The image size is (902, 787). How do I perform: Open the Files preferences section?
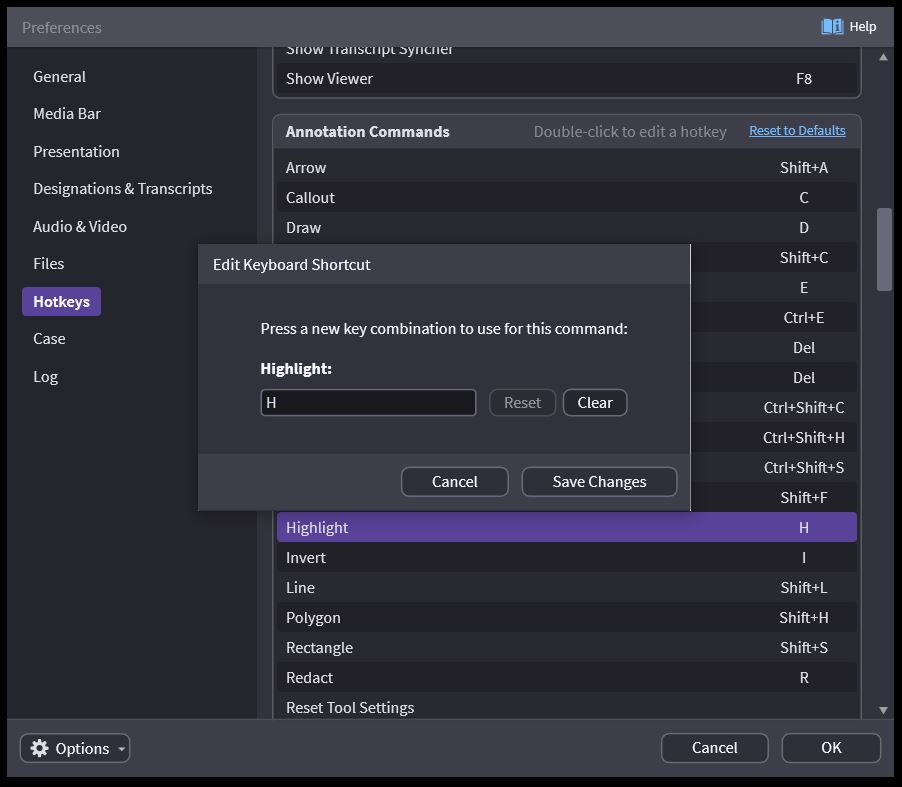(48, 264)
